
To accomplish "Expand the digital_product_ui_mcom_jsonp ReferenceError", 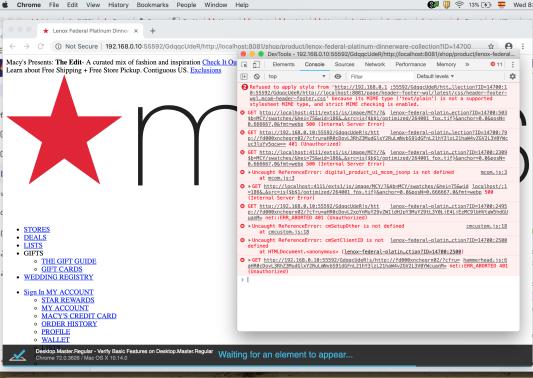I will [x=250, y=172].
